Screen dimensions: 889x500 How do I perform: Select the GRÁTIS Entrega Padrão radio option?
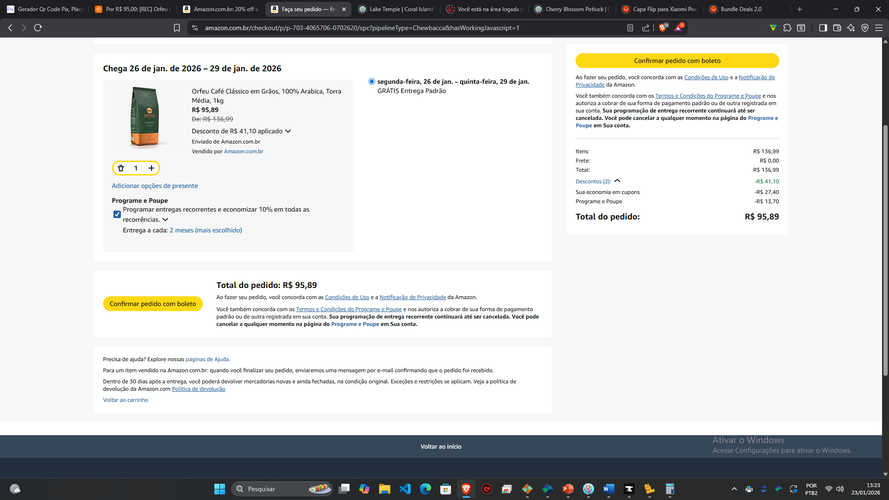click(x=371, y=82)
